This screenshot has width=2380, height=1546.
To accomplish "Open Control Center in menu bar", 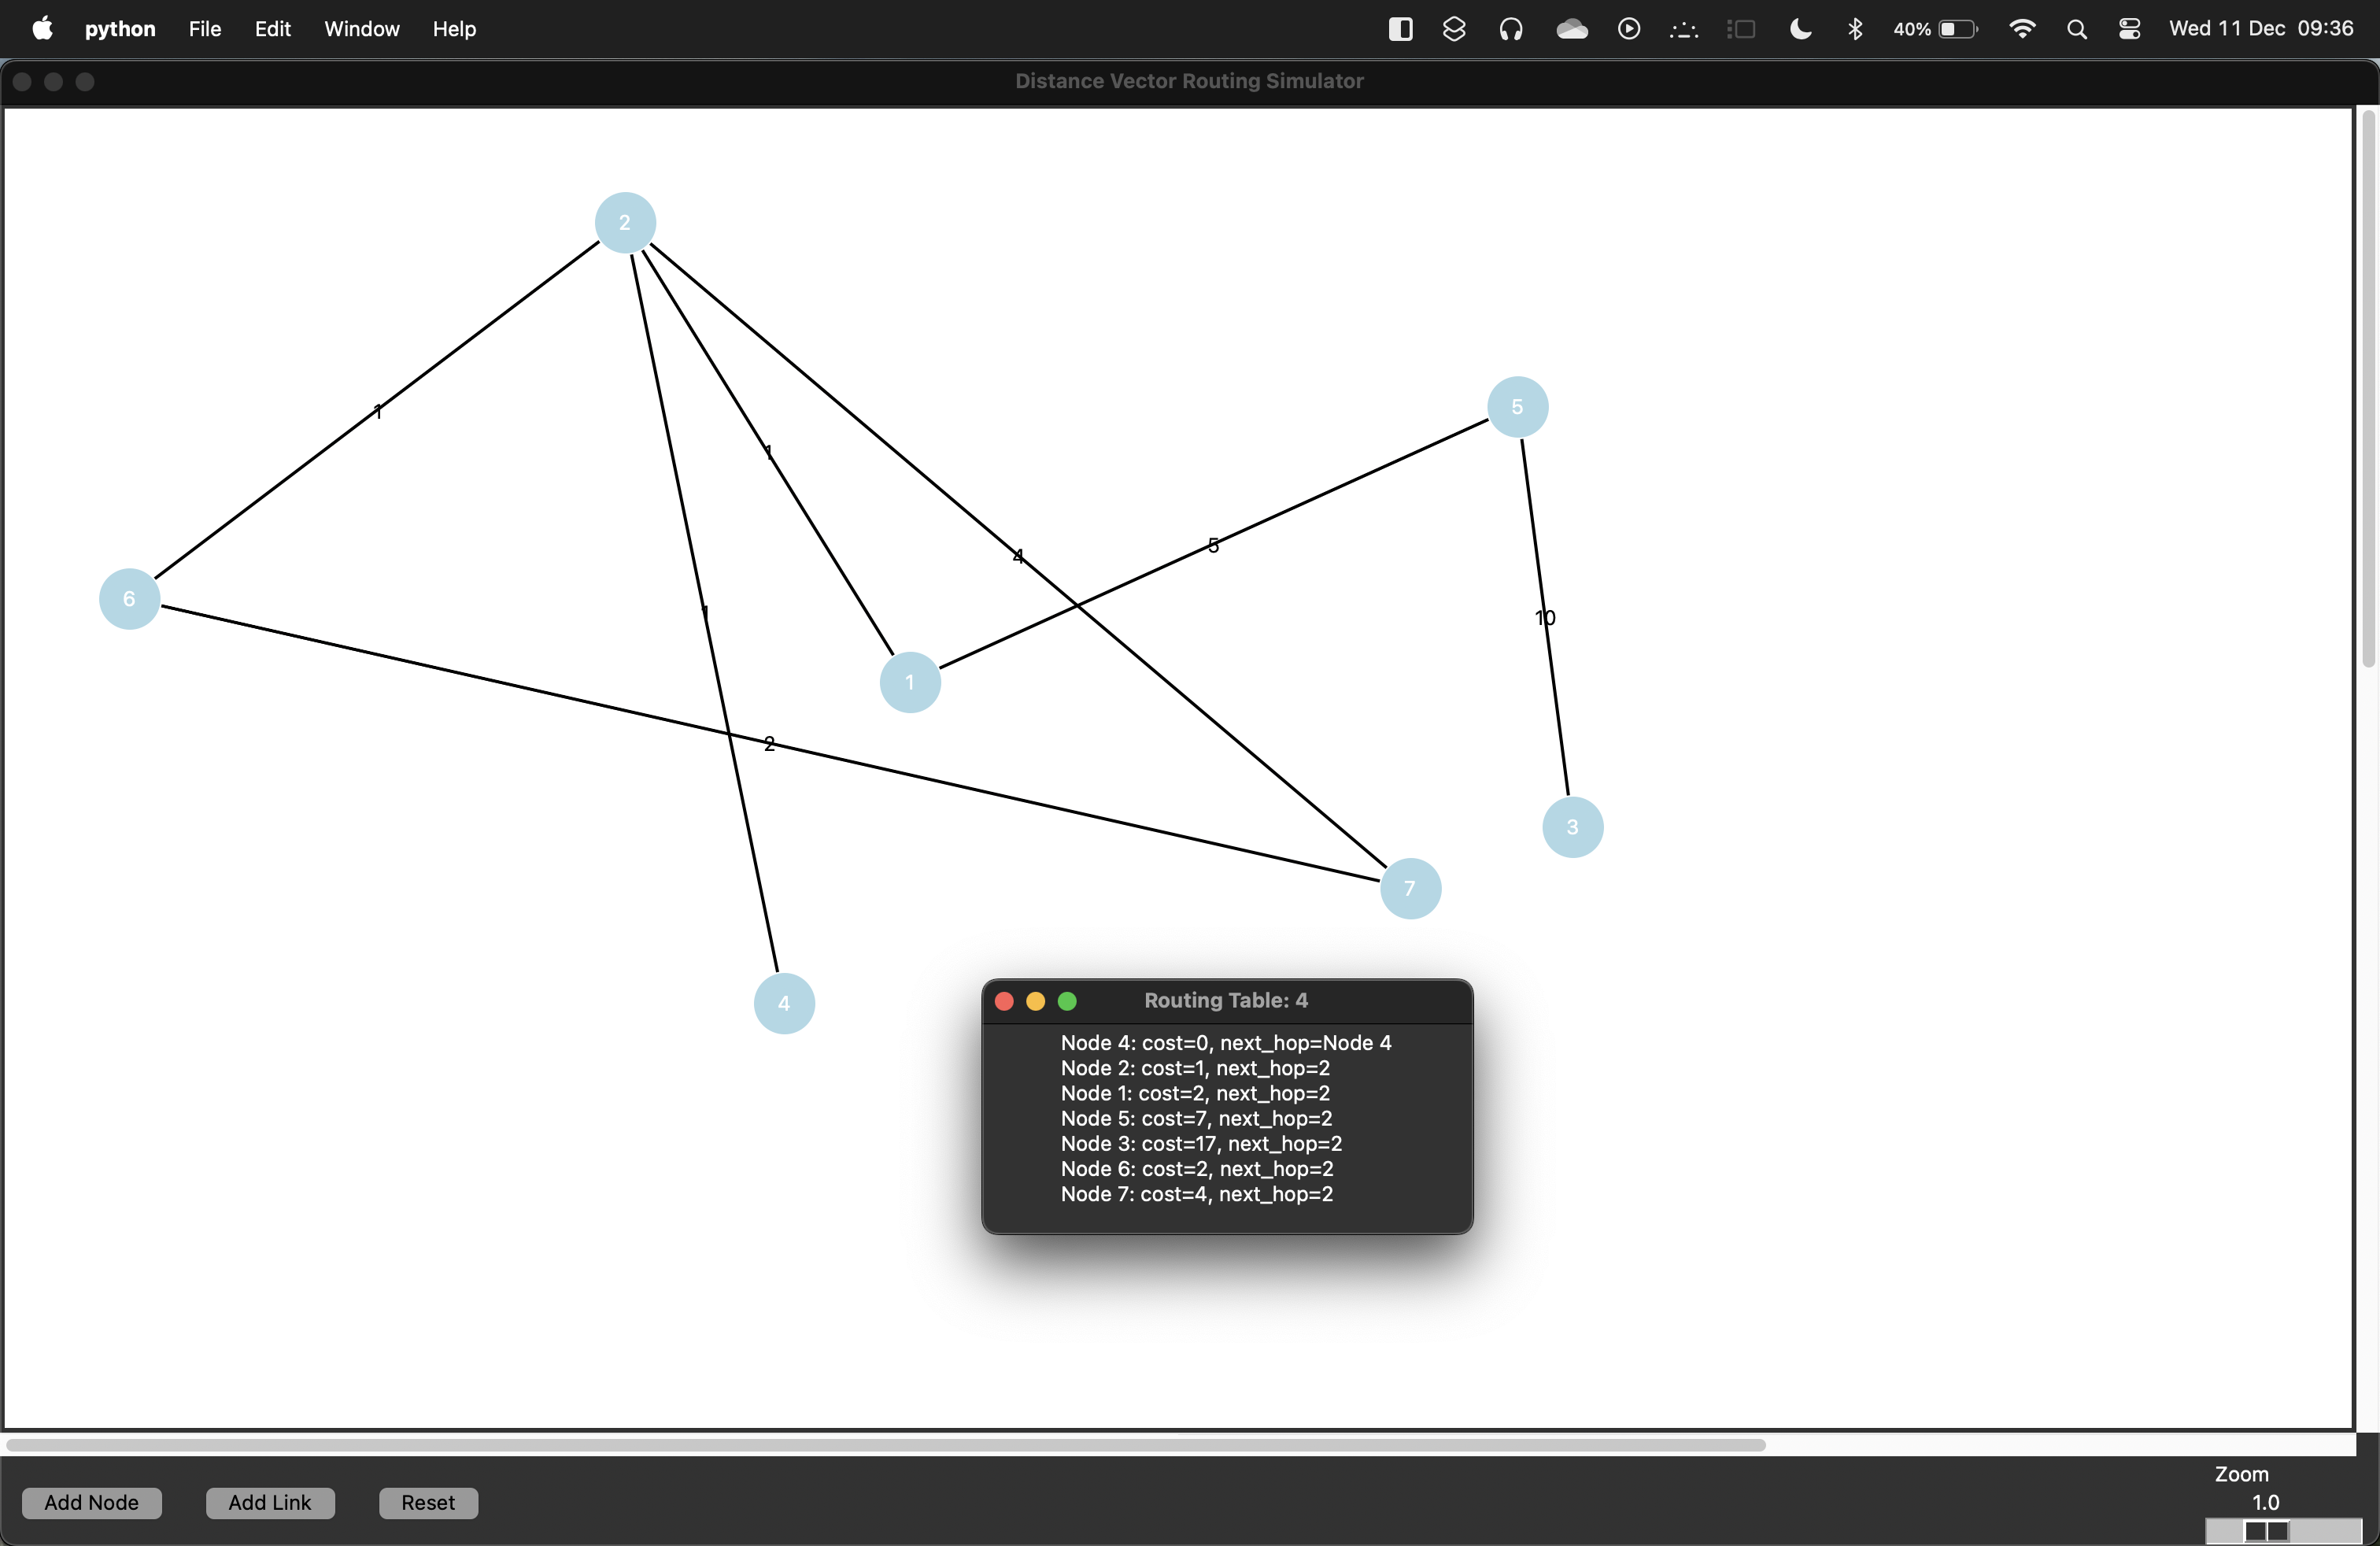I will click(x=2129, y=29).
